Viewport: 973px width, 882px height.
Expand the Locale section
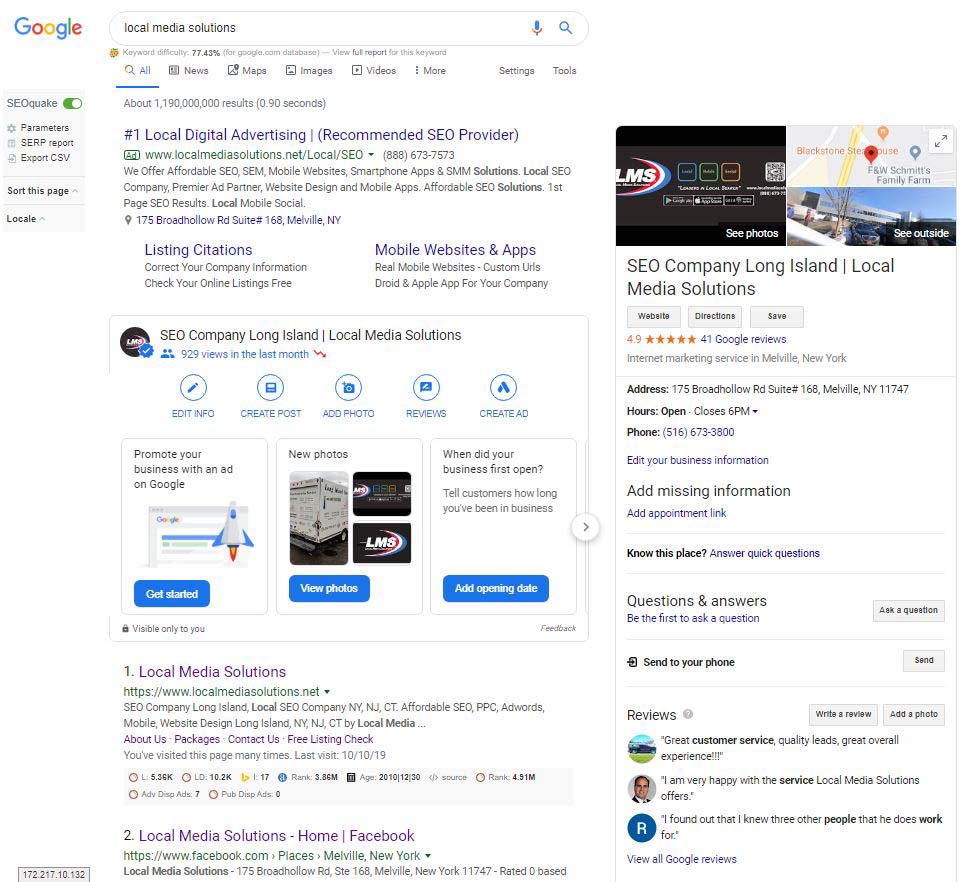point(26,219)
